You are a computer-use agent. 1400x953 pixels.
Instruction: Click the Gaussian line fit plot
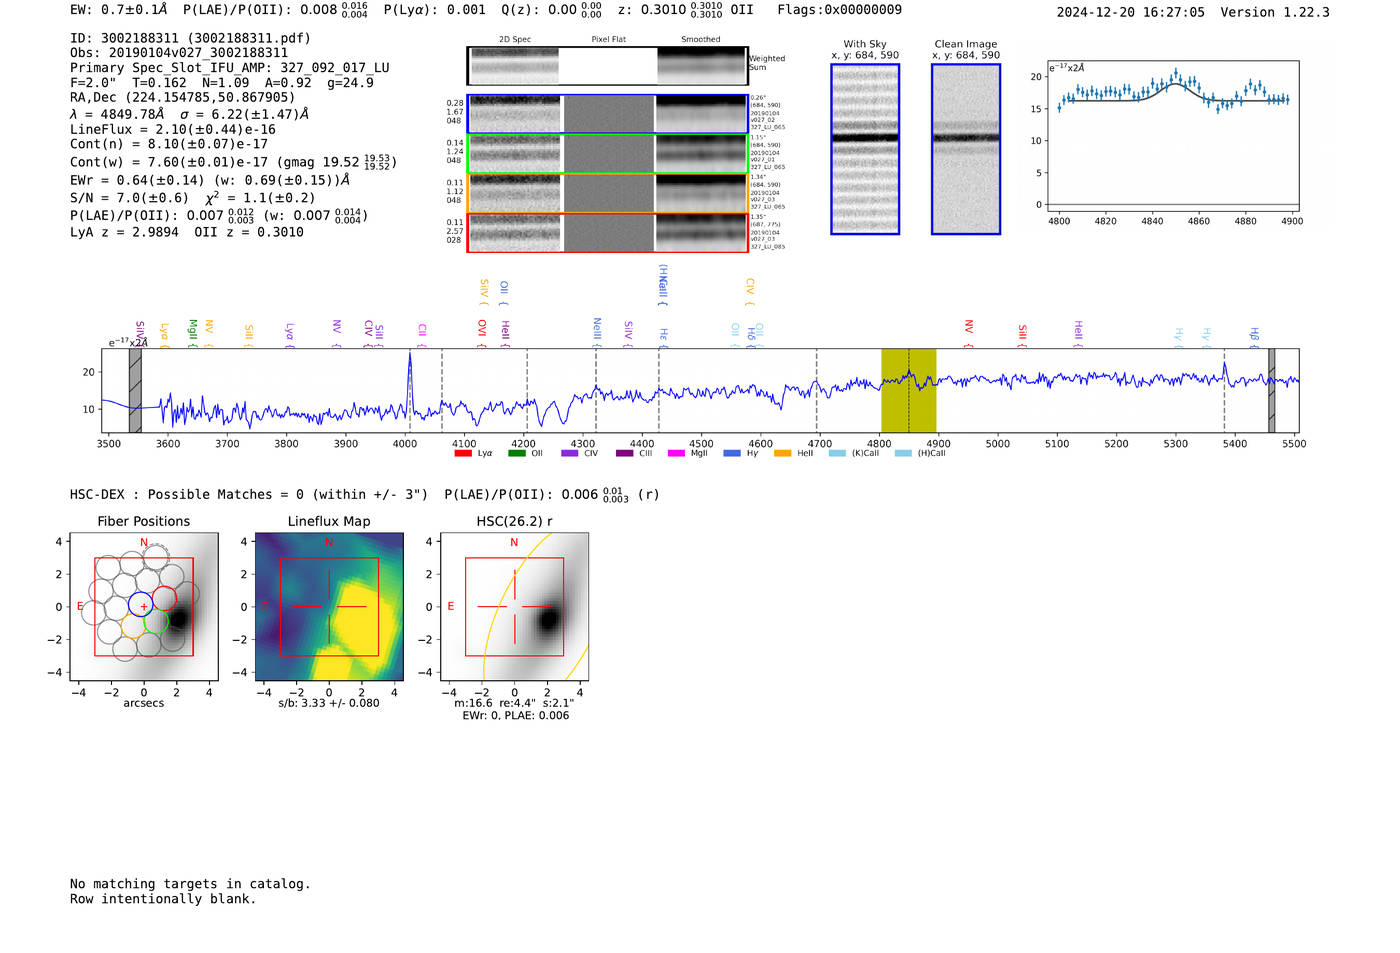(1172, 137)
